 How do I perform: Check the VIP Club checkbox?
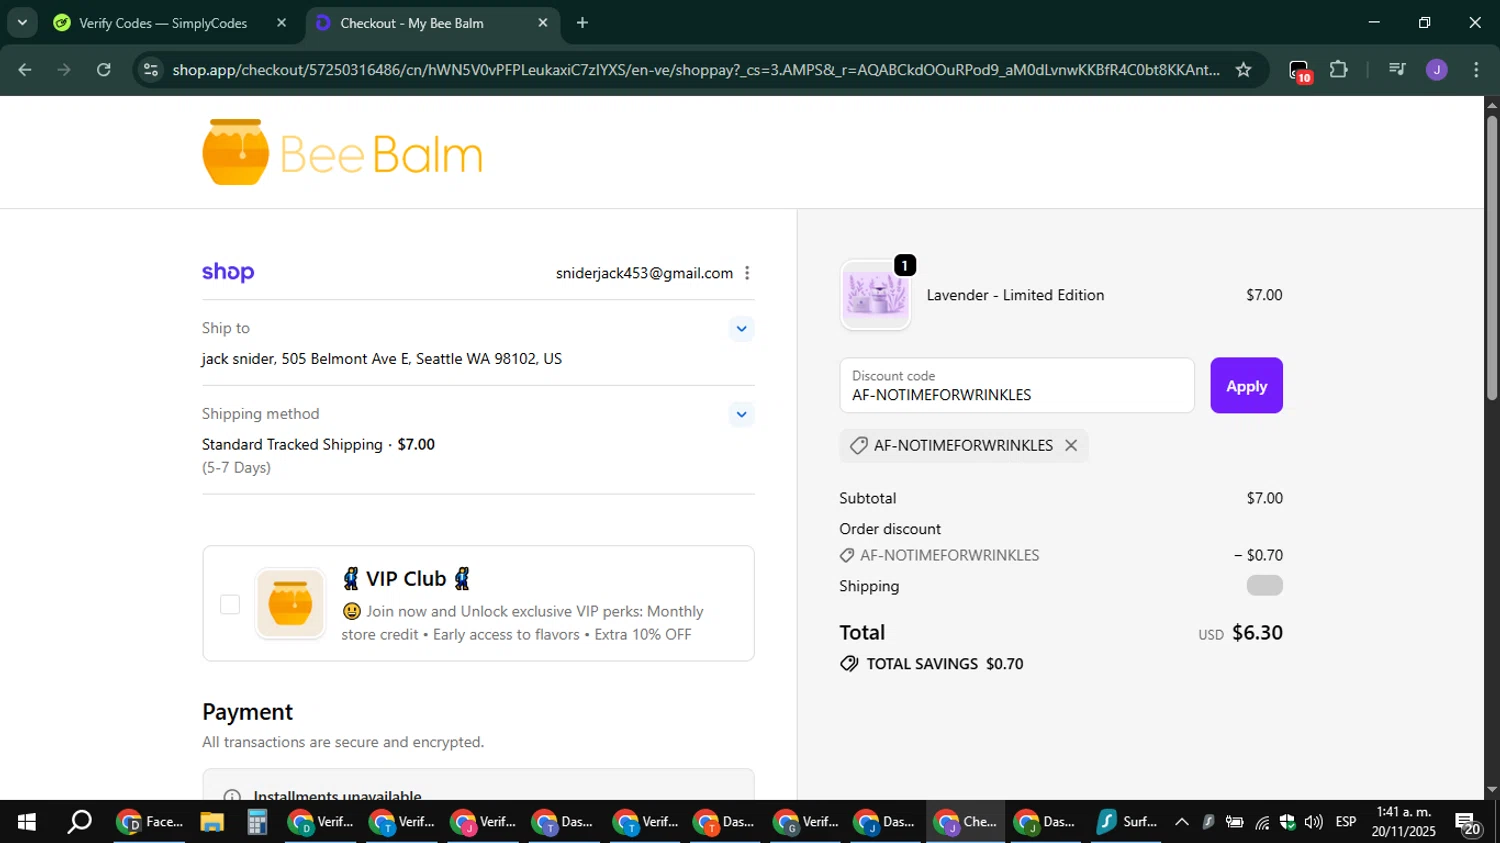pos(230,604)
